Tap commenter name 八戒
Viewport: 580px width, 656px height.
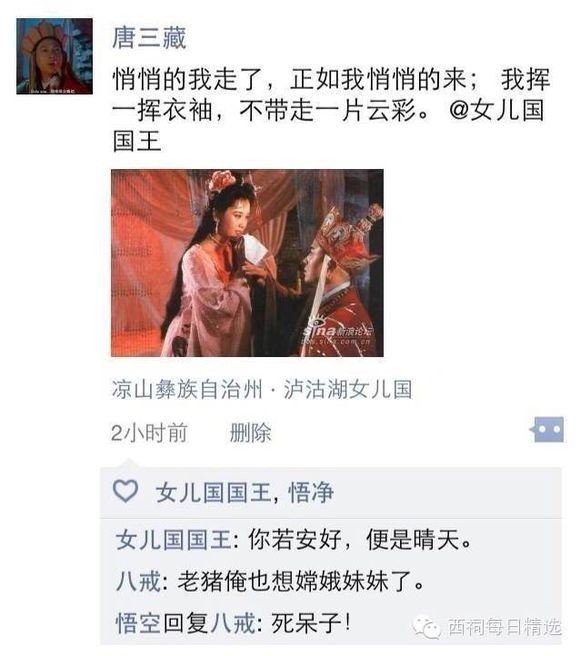click(139, 581)
